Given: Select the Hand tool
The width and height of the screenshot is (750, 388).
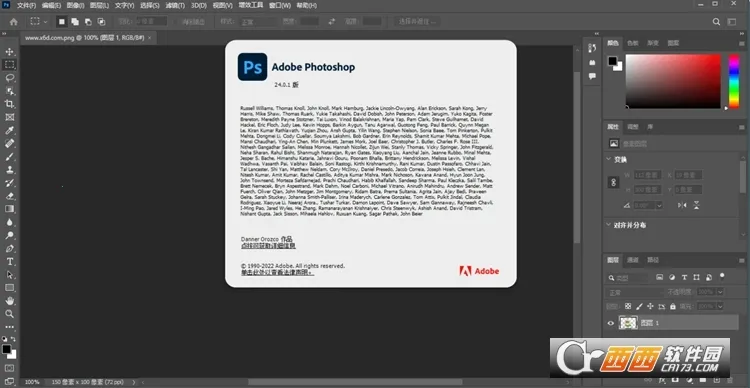Looking at the screenshot, I should pos(10,301).
